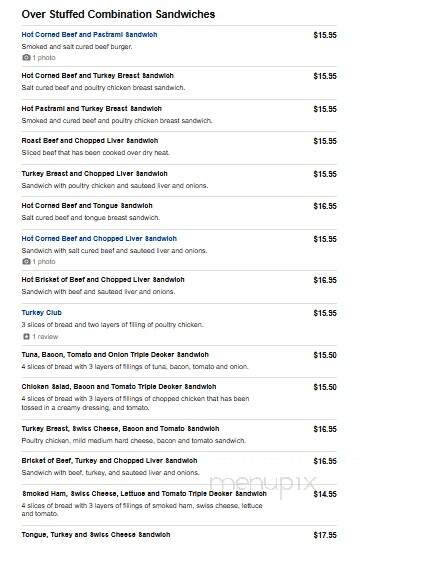Select Hot Corned Beef and Turkey Breast Sandwich
This screenshot has height=566, width=442.
[x=98, y=76]
